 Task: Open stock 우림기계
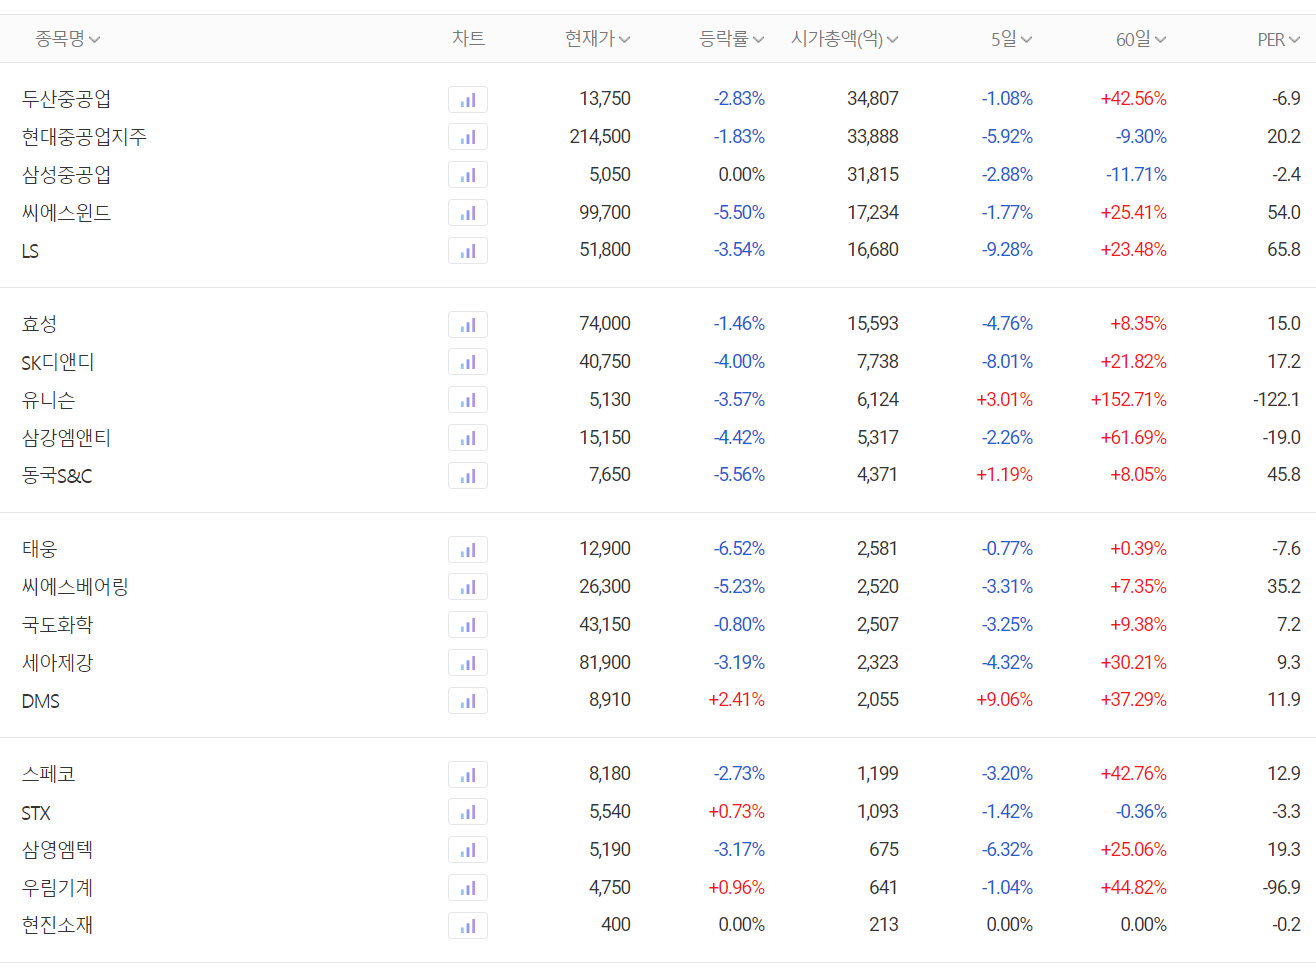tap(58, 888)
